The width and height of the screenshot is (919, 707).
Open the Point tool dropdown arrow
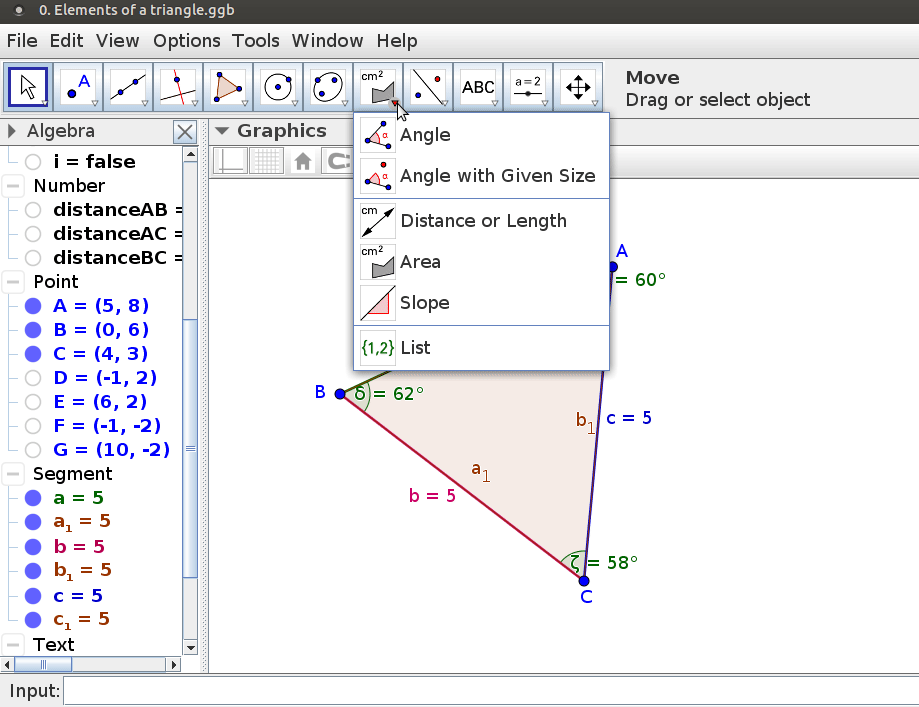(x=95, y=104)
